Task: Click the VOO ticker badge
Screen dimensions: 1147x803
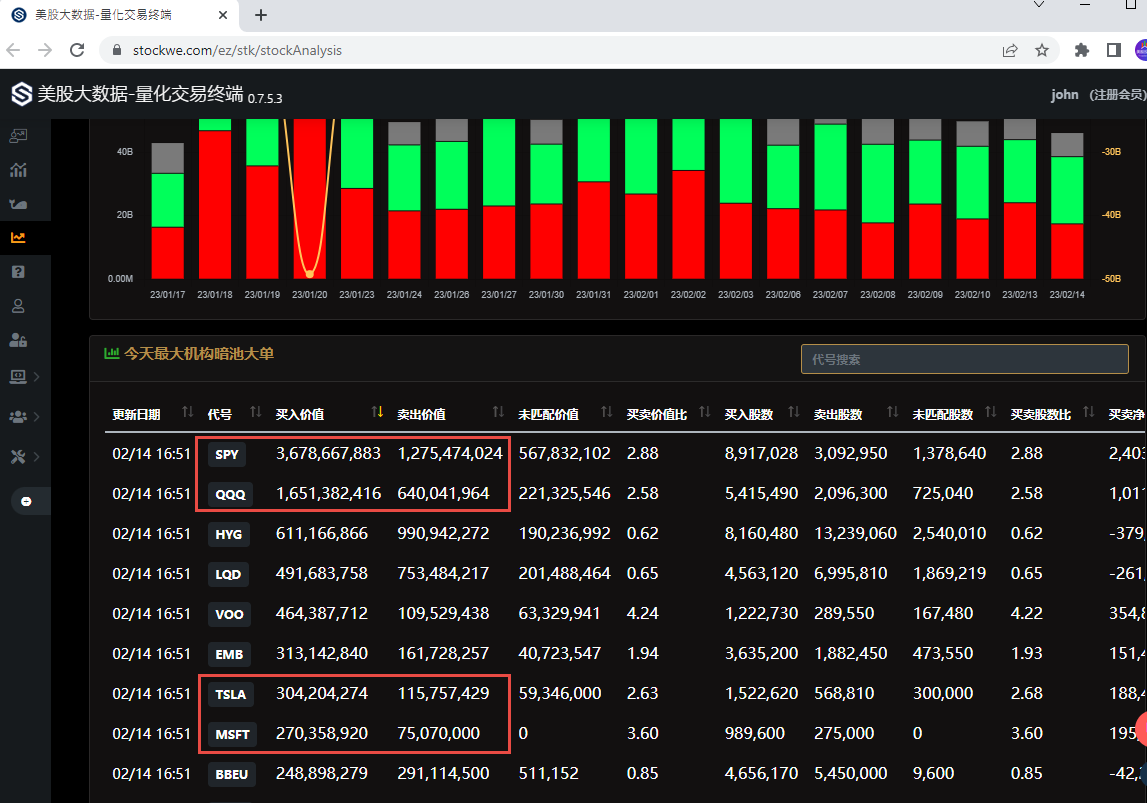Action: click(229, 614)
